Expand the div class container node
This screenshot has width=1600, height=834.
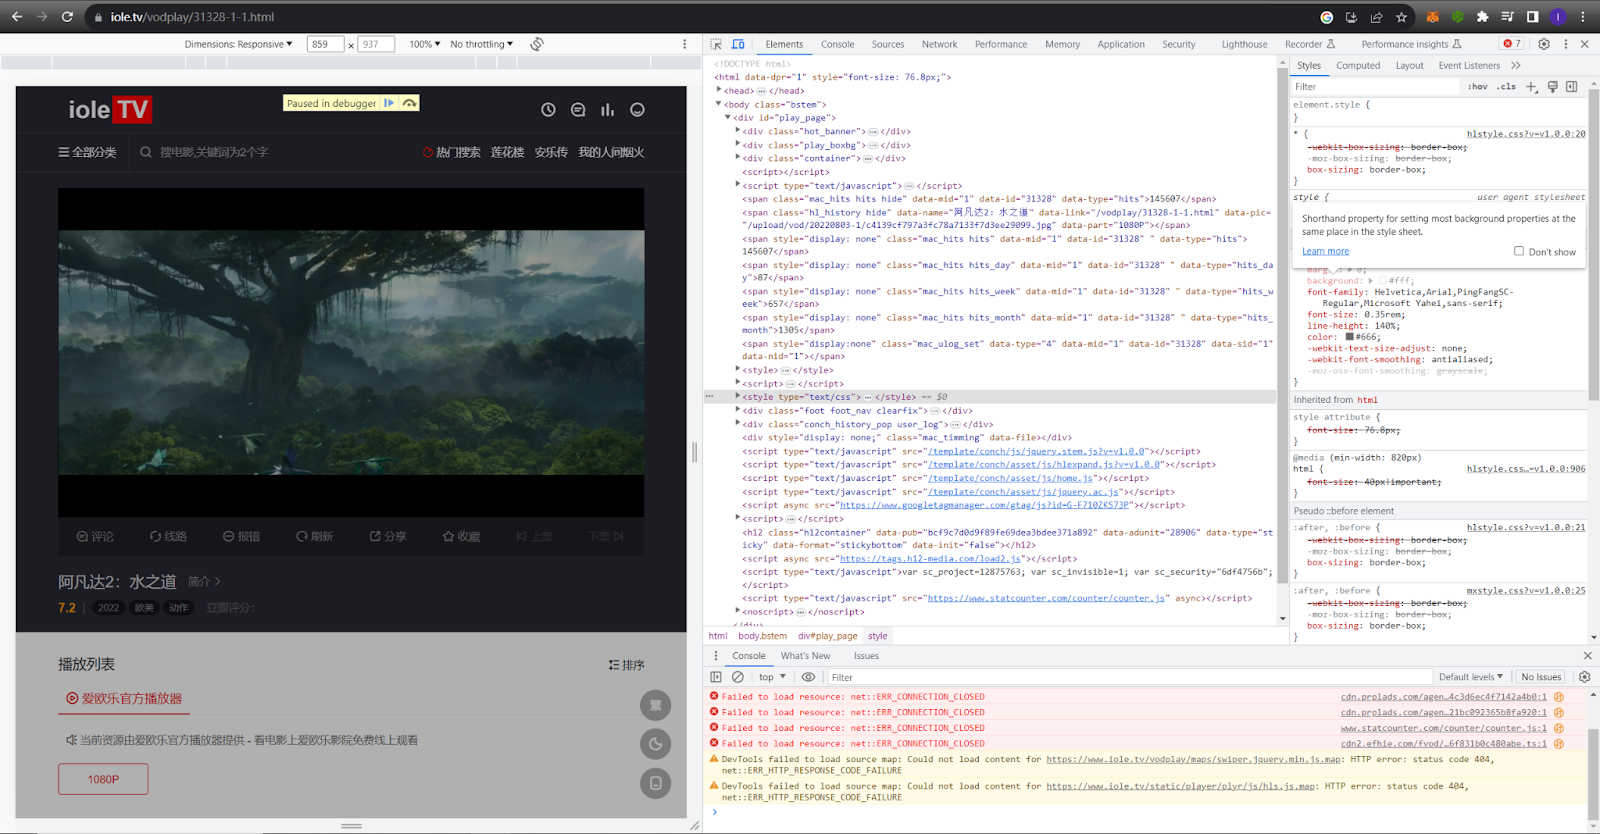(738, 158)
